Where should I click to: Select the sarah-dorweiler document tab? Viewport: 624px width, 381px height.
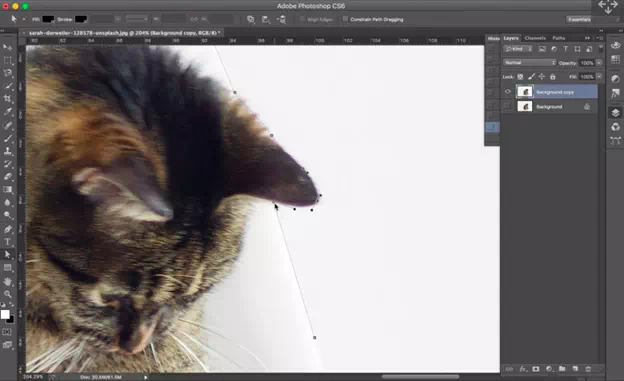124,33
